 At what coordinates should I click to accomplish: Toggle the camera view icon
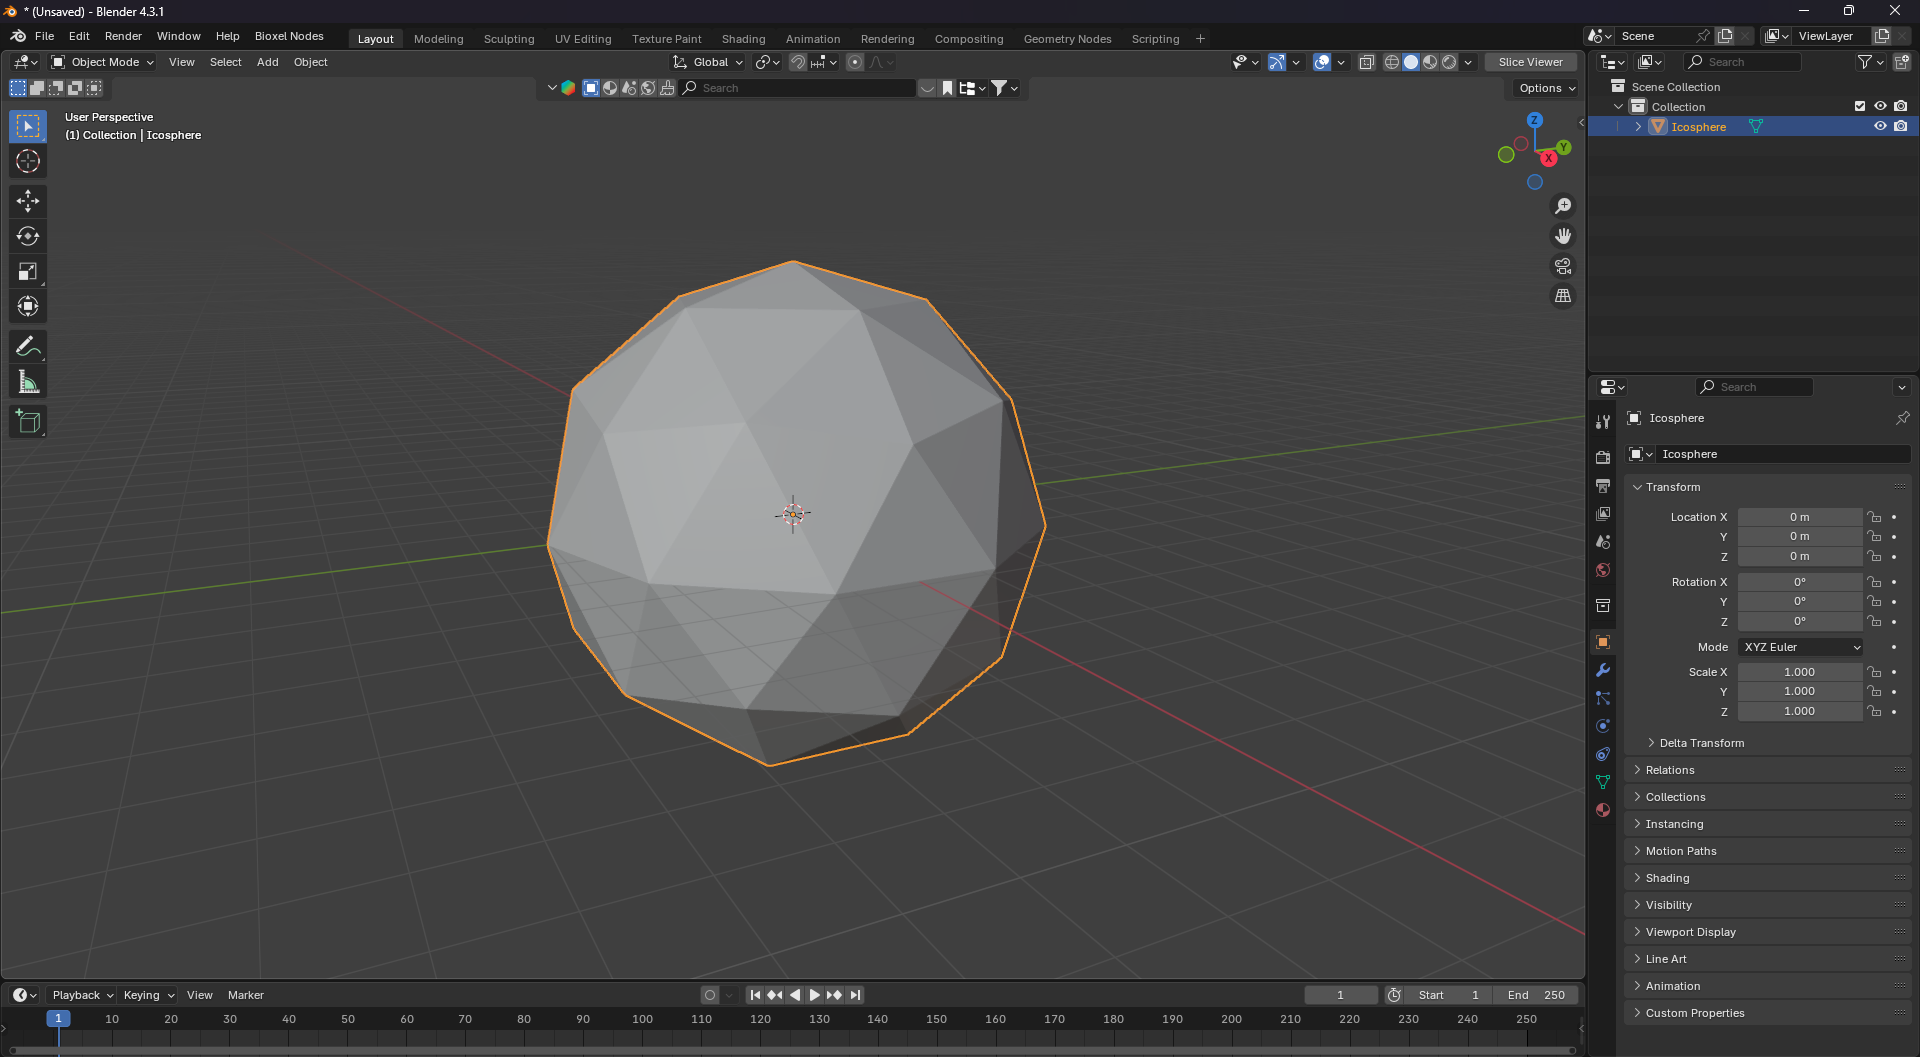[x=1563, y=266]
